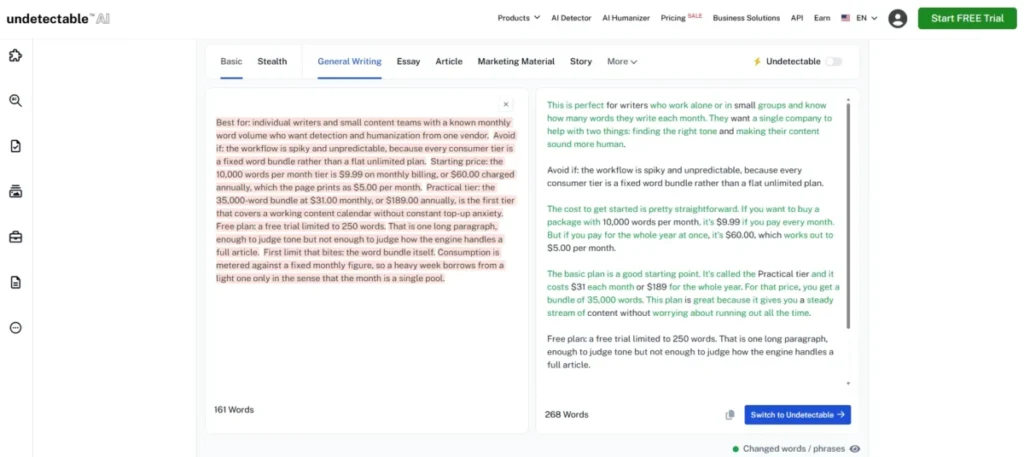
Task: Click the output scrollbar up arrow
Action: pos(848,100)
